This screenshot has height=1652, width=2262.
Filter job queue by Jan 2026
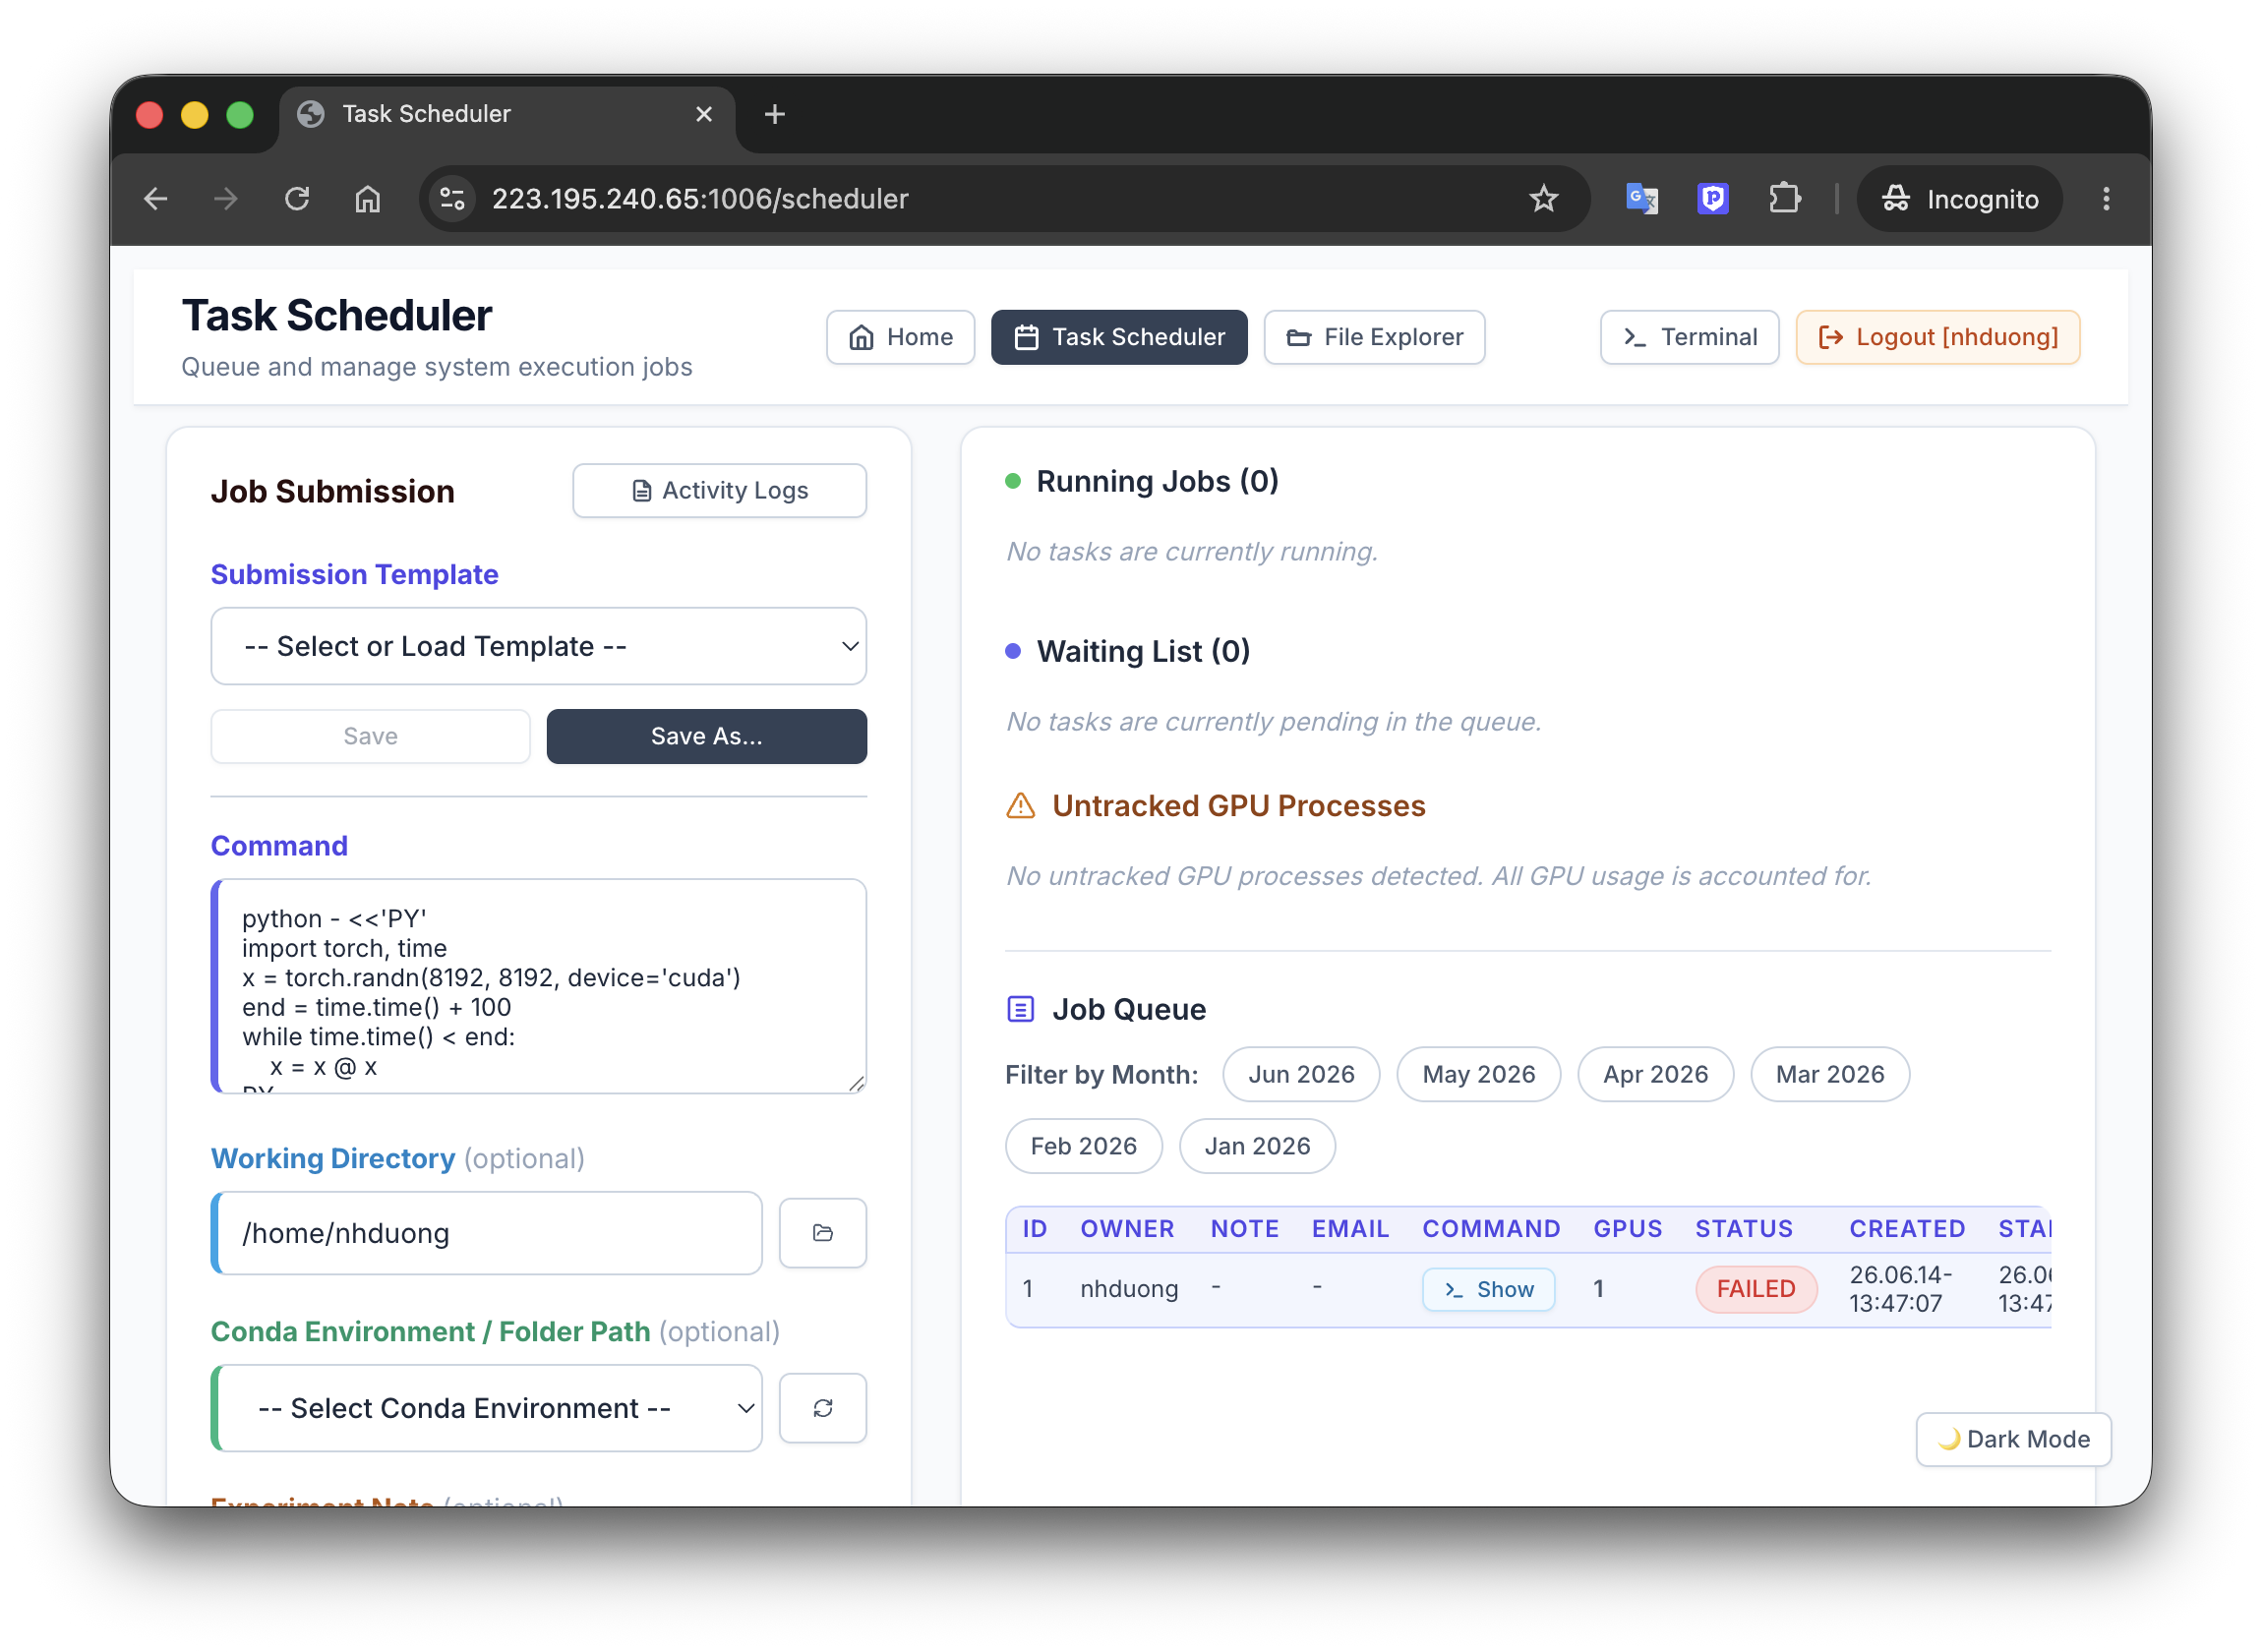point(1257,1146)
